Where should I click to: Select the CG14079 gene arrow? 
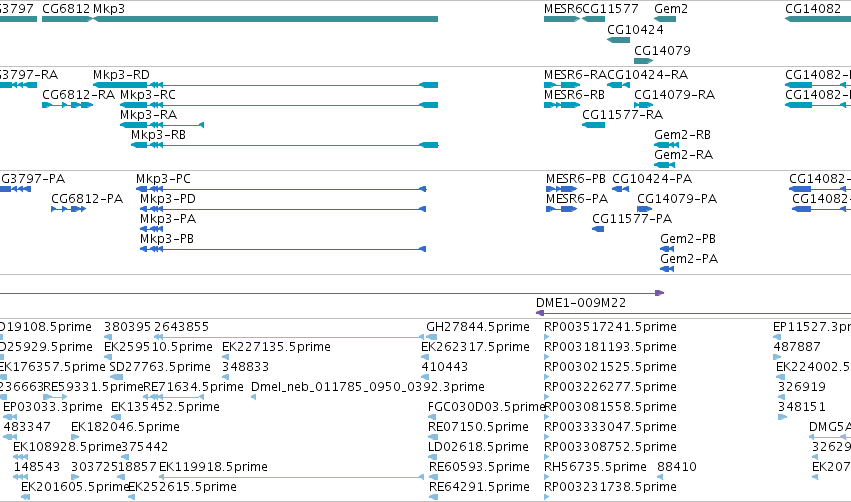[643, 61]
